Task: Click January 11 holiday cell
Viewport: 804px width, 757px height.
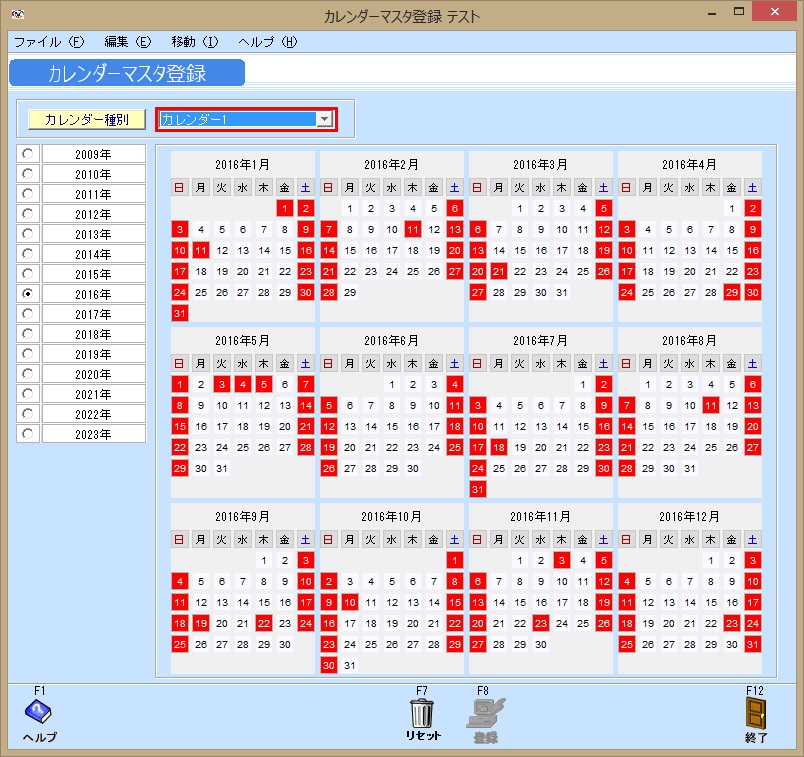Action: point(200,250)
